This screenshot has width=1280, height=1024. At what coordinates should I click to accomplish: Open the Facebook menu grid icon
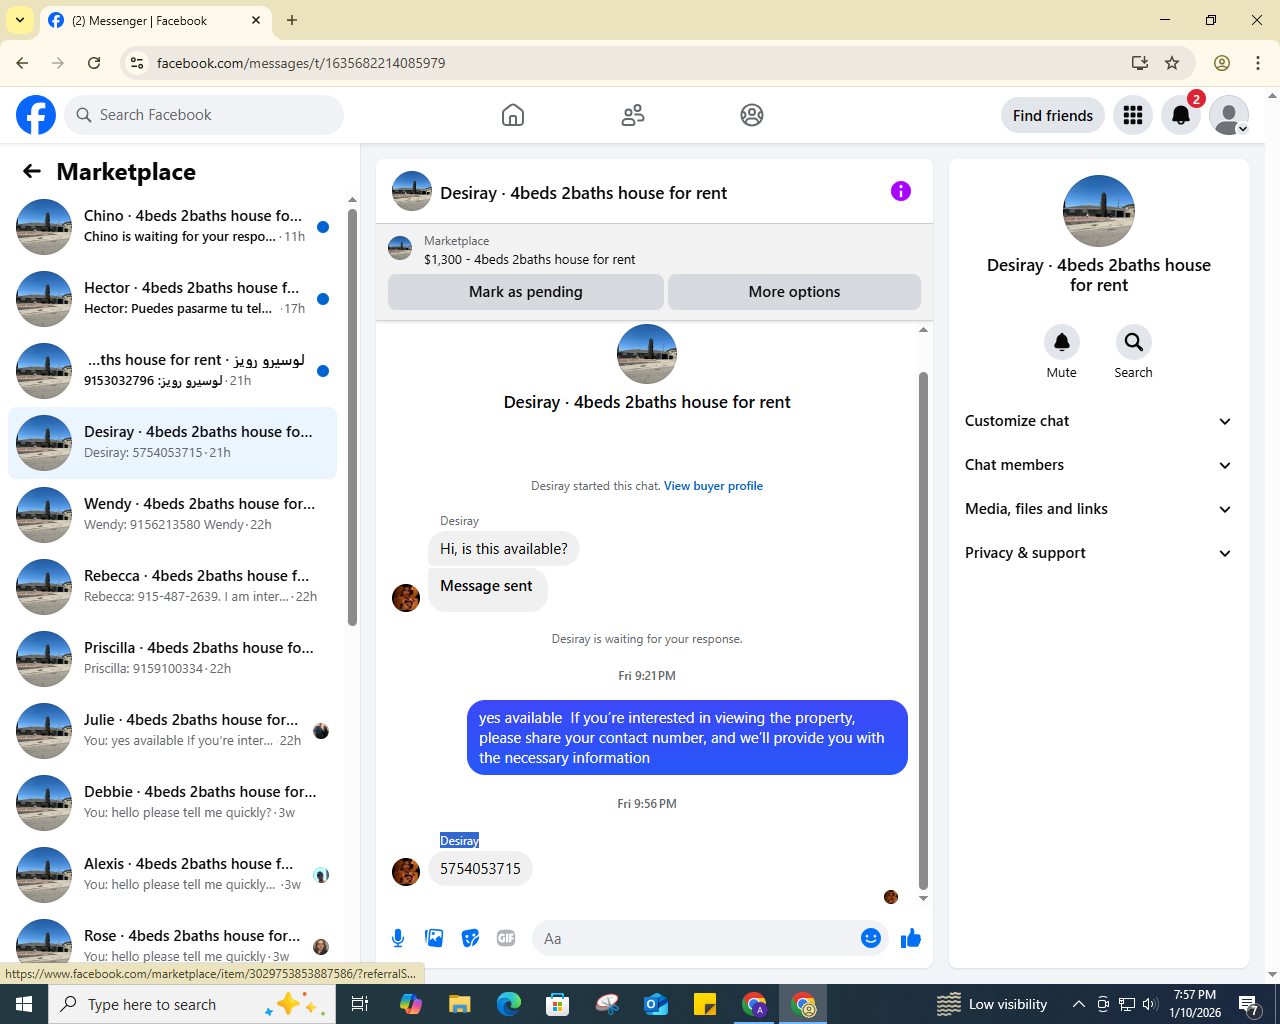pyautogui.click(x=1133, y=115)
